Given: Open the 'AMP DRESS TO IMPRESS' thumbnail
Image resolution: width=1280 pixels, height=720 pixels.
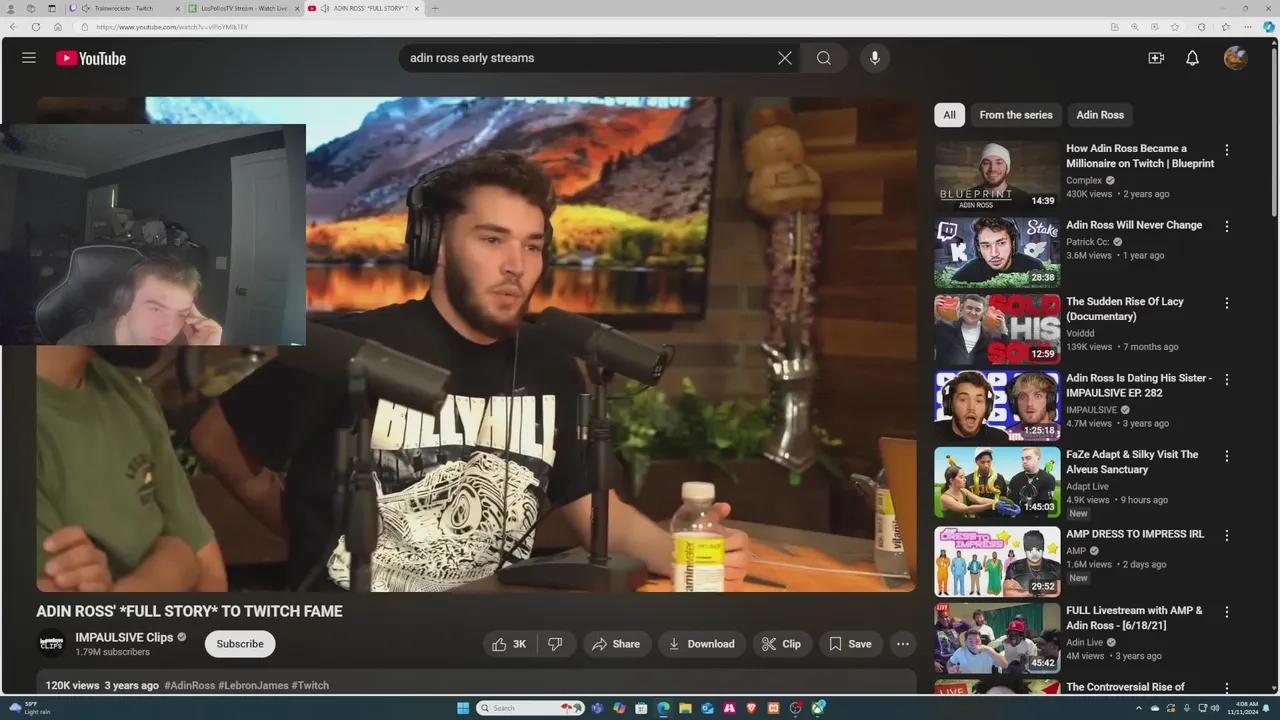Looking at the screenshot, I should [997, 562].
